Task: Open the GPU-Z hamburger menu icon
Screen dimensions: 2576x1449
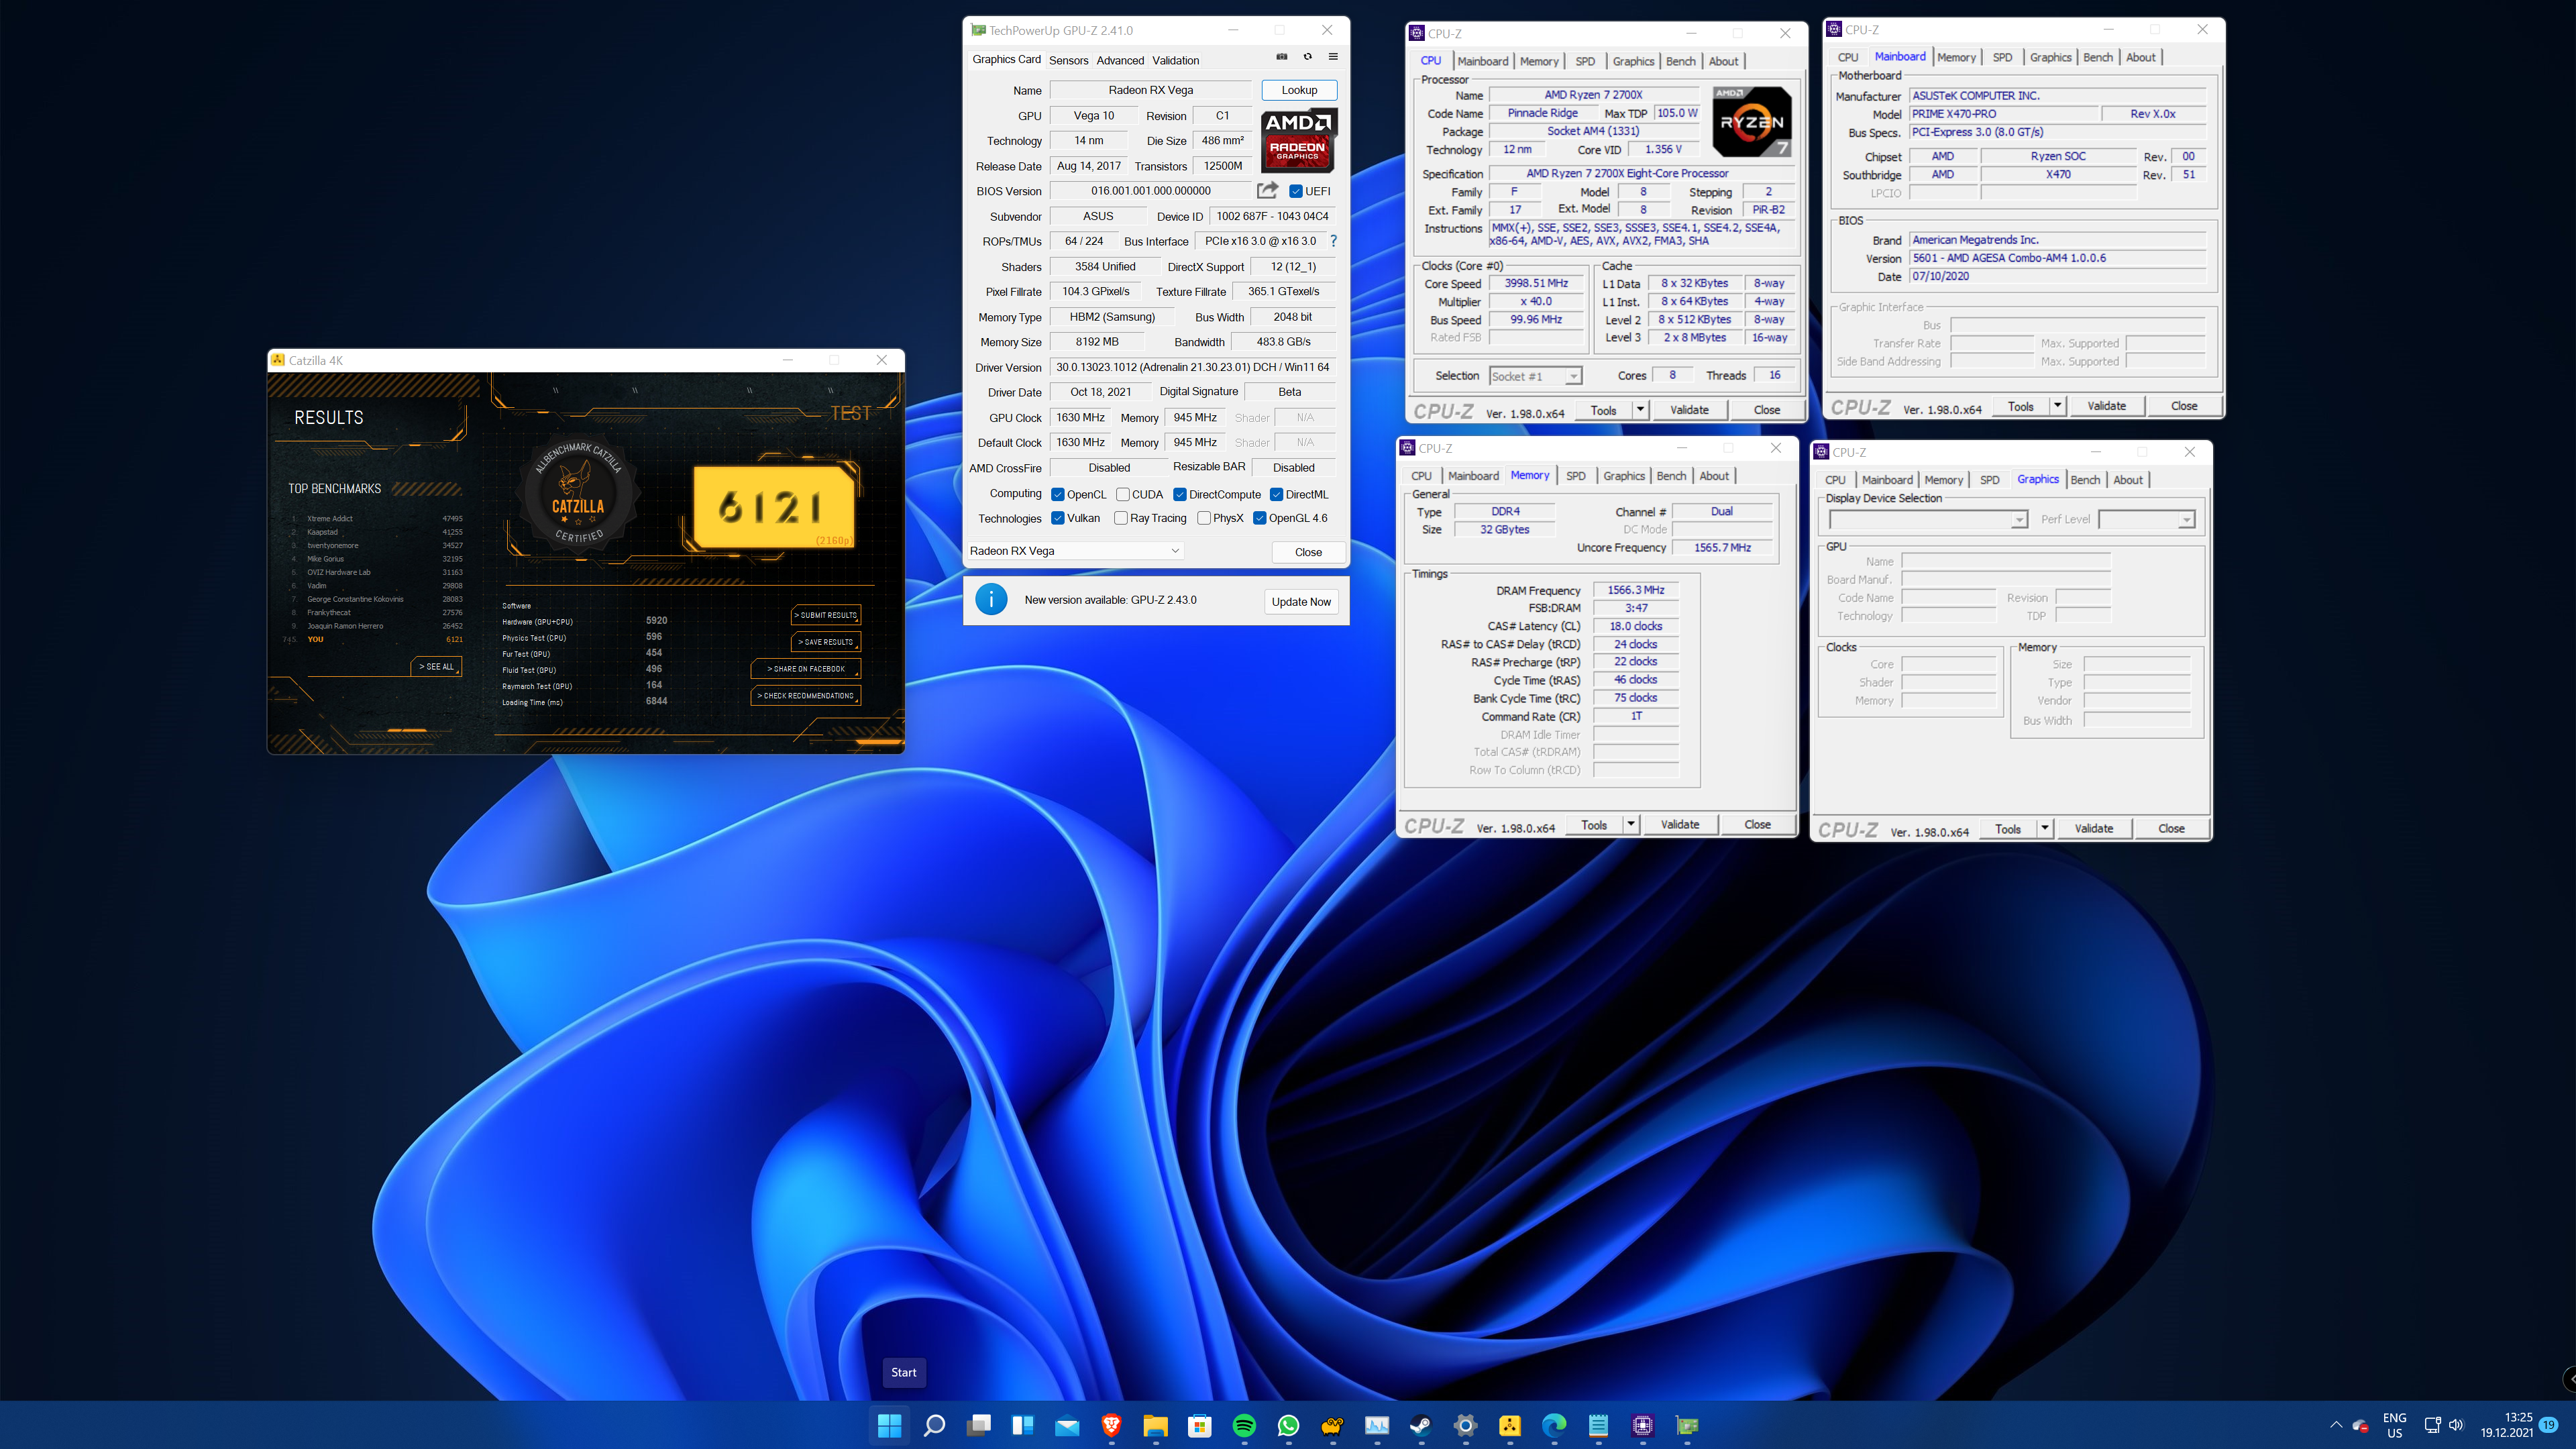Action: [1333, 57]
